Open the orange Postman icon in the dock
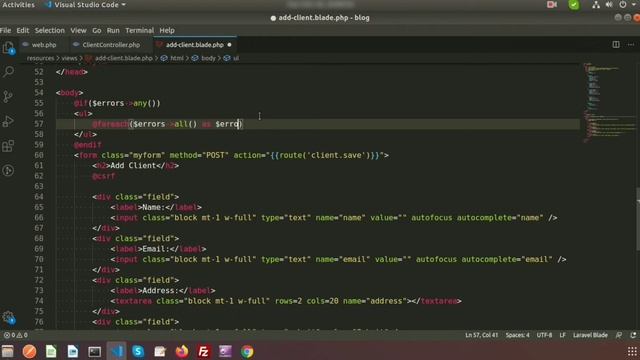Viewport: 640px width, 360px height. (29, 351)
